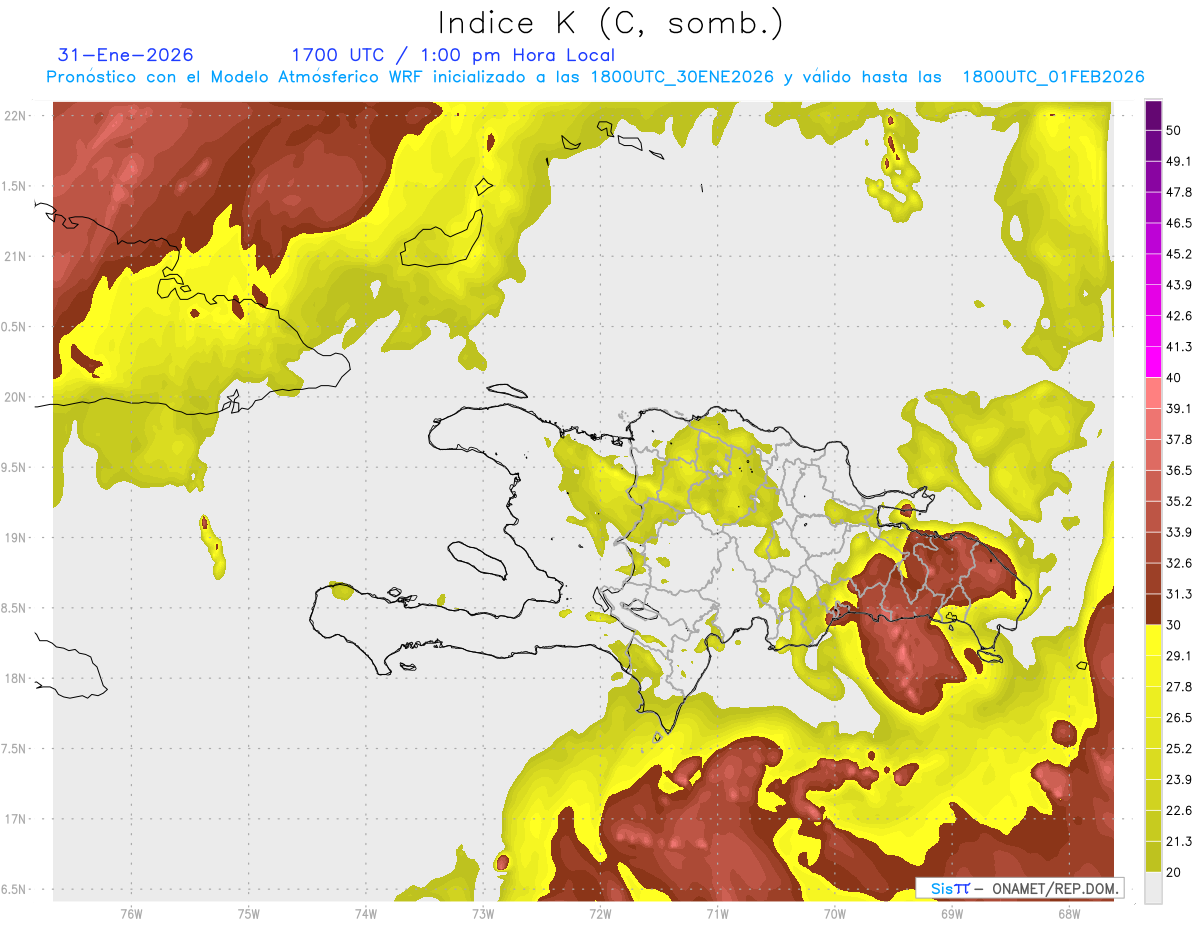
Task: Click the colorbar value 43.9
Action: (1178, 285)
